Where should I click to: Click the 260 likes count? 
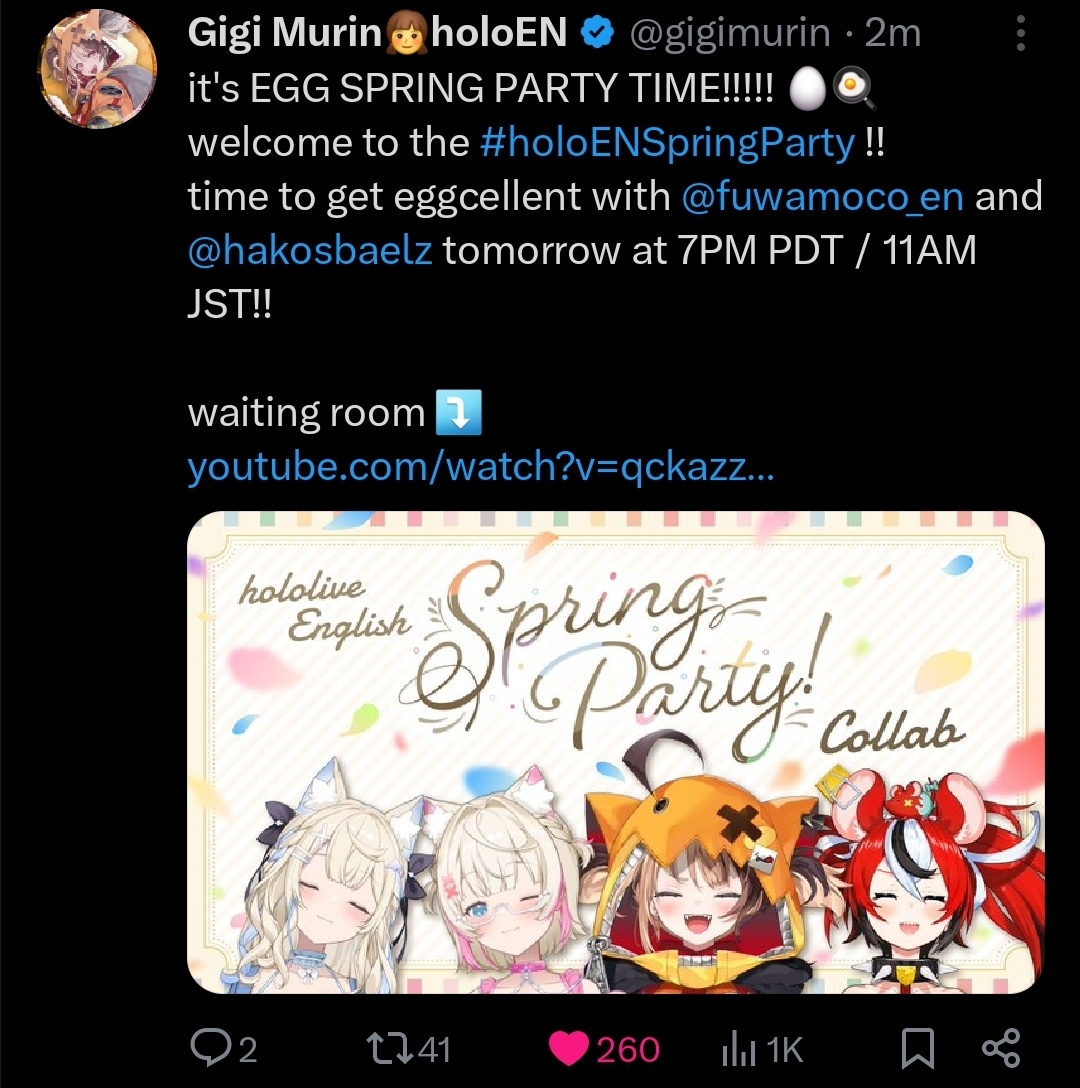point(628,1050)
